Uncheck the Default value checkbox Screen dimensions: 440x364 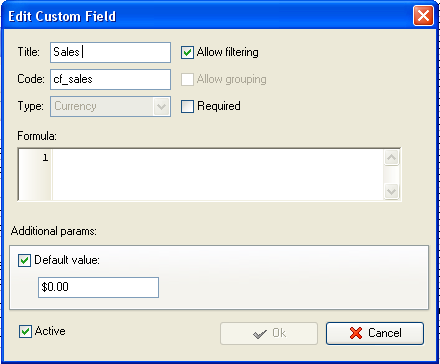coord(24,260)
